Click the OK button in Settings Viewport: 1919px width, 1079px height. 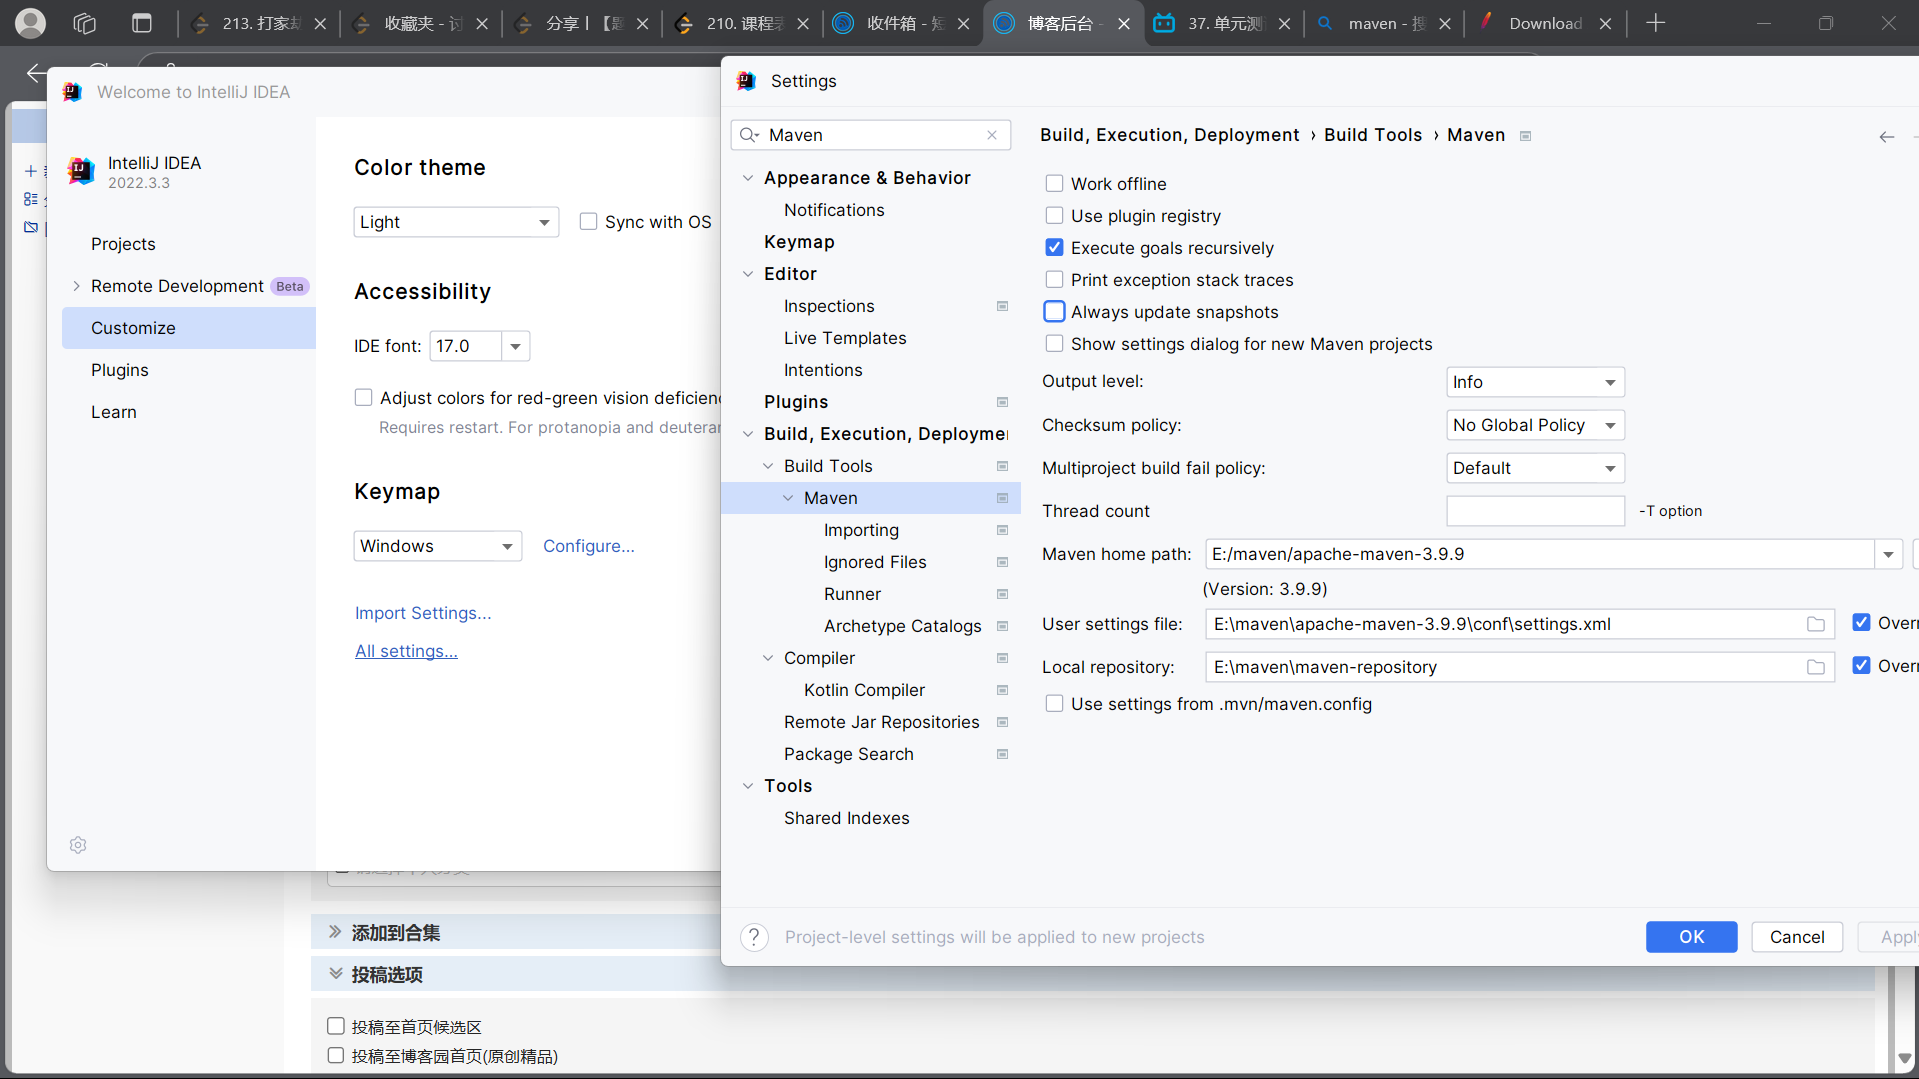point(1691,937)
